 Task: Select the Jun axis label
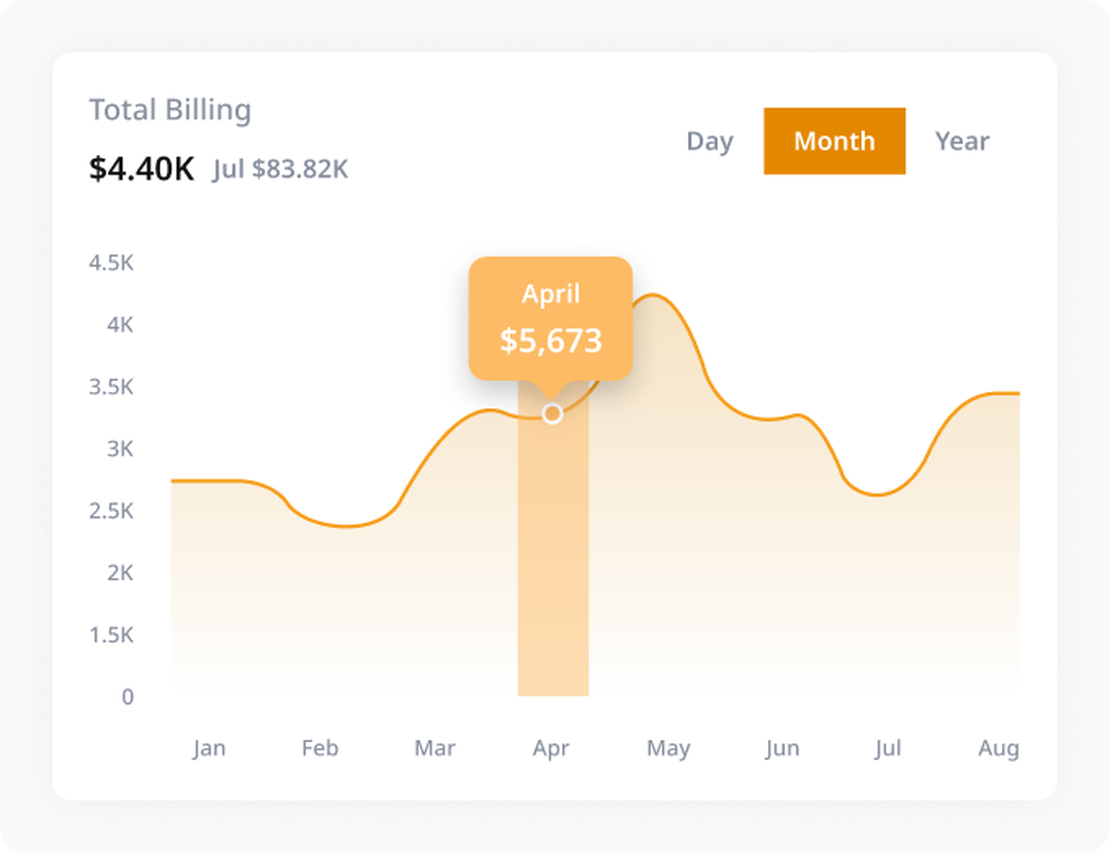click(783, 747)
